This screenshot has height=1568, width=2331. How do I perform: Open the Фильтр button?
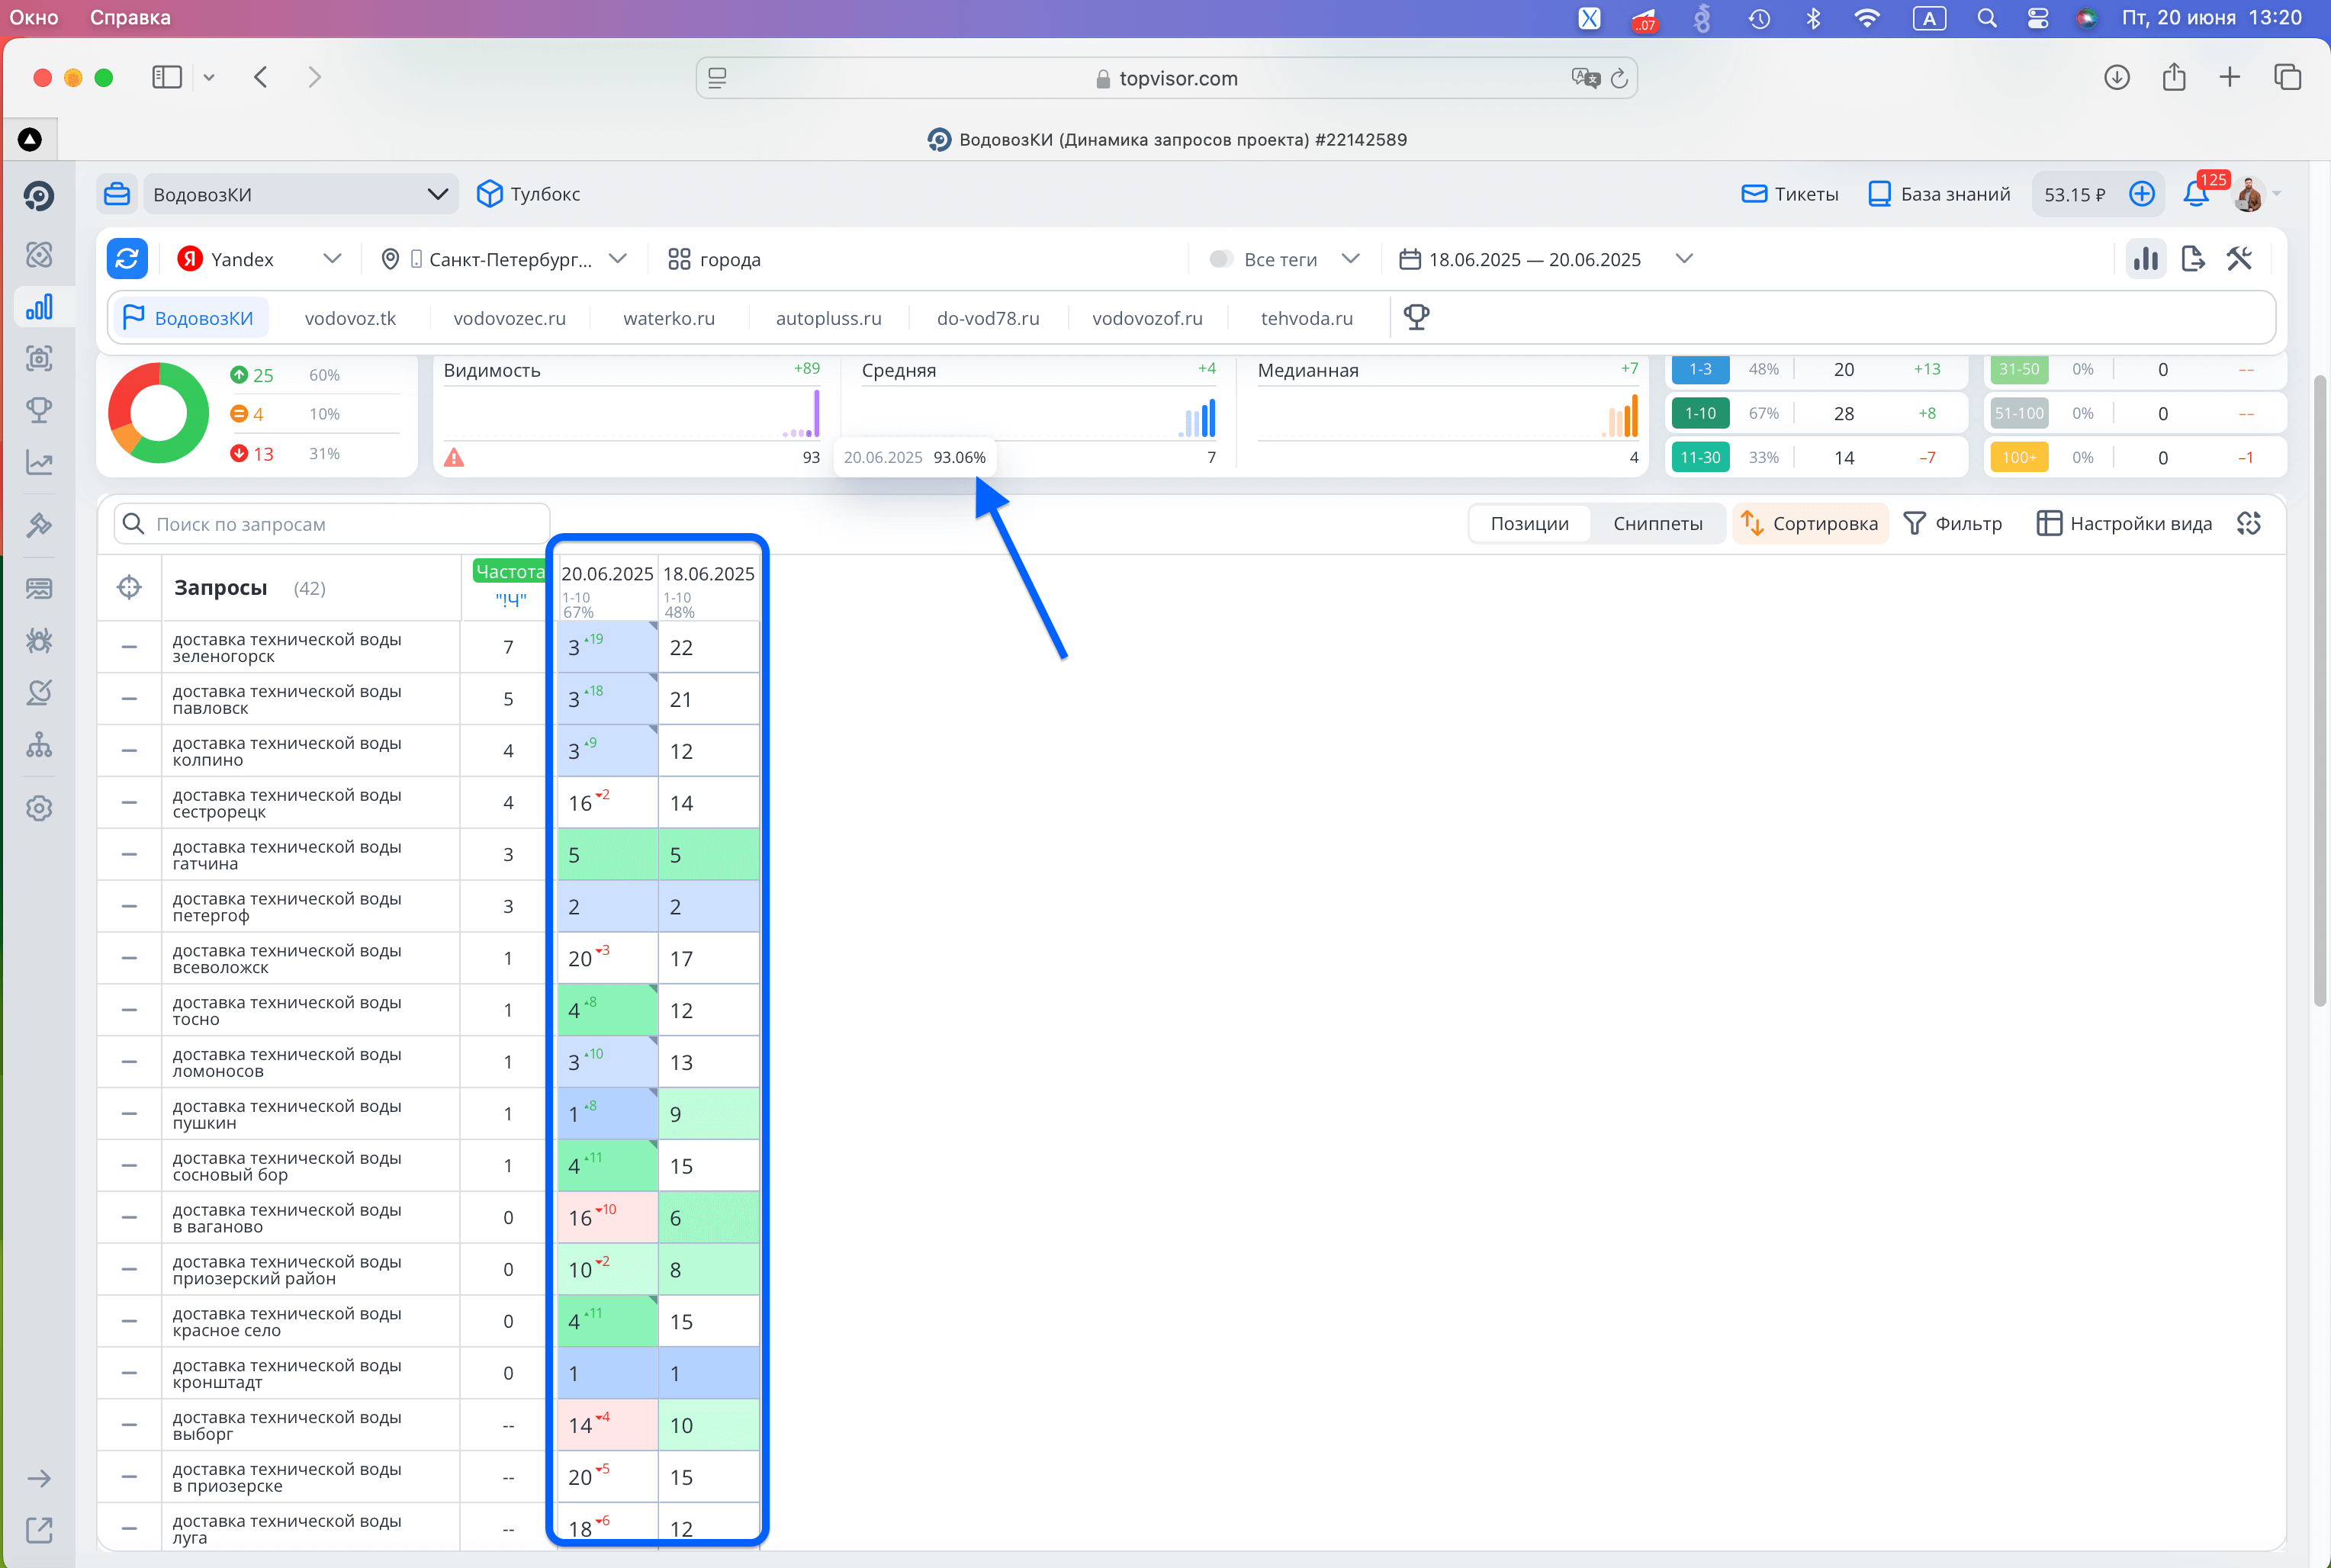pyautogui.click(x=1952, y=524)
